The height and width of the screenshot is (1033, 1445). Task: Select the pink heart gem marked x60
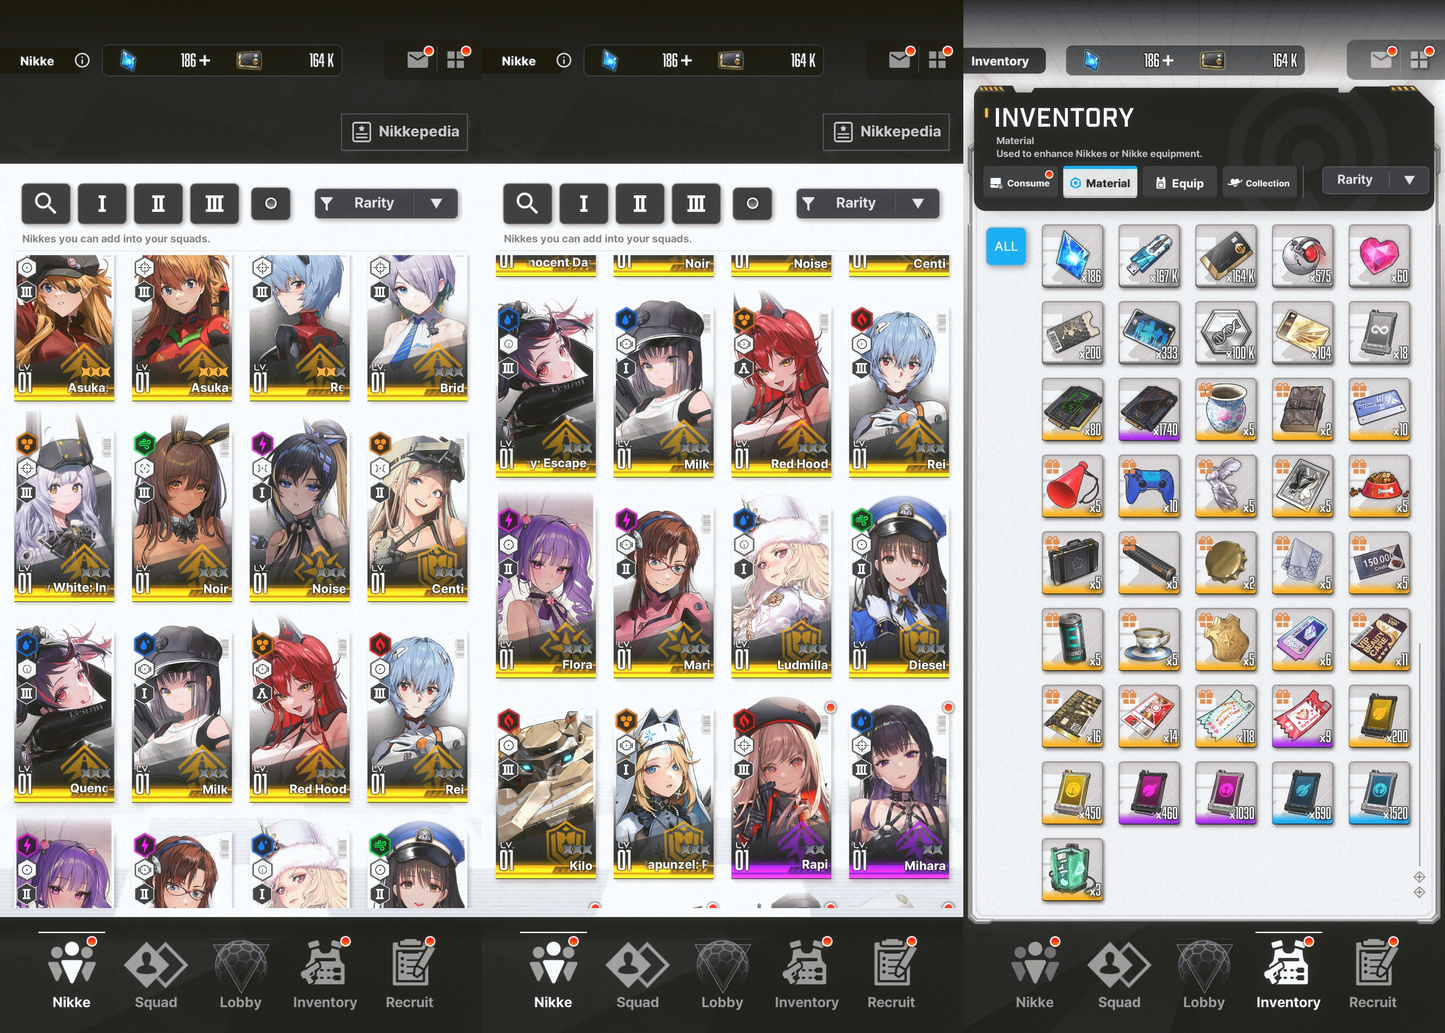coord(1379,255)
